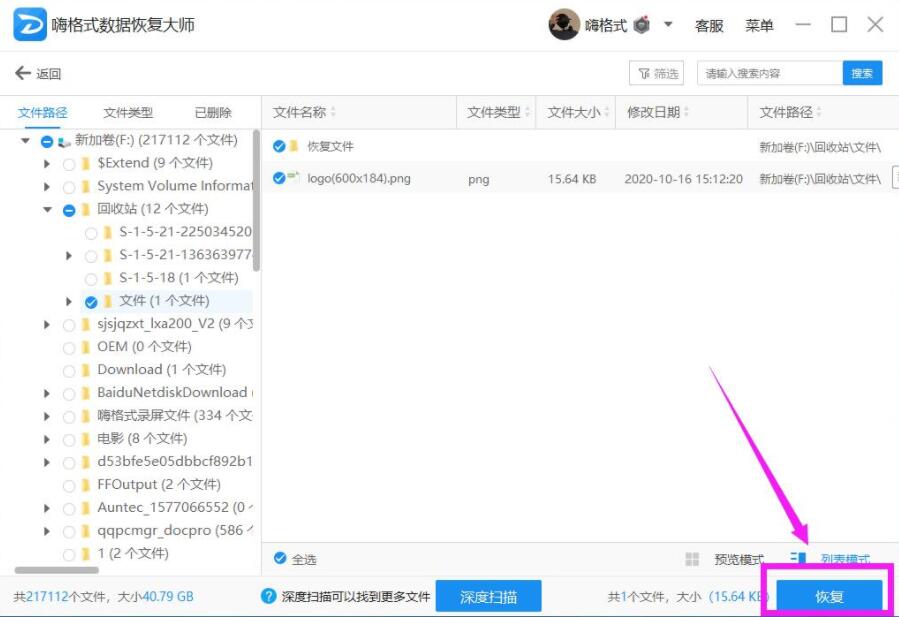Sort by 文件路径 column header
The height and width of the screenshot is (617, 899).
pos(786,112)
